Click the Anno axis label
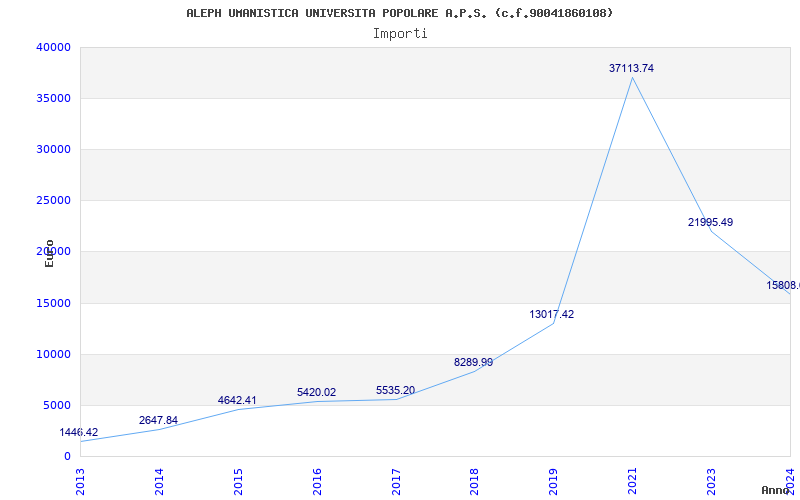 776,490
